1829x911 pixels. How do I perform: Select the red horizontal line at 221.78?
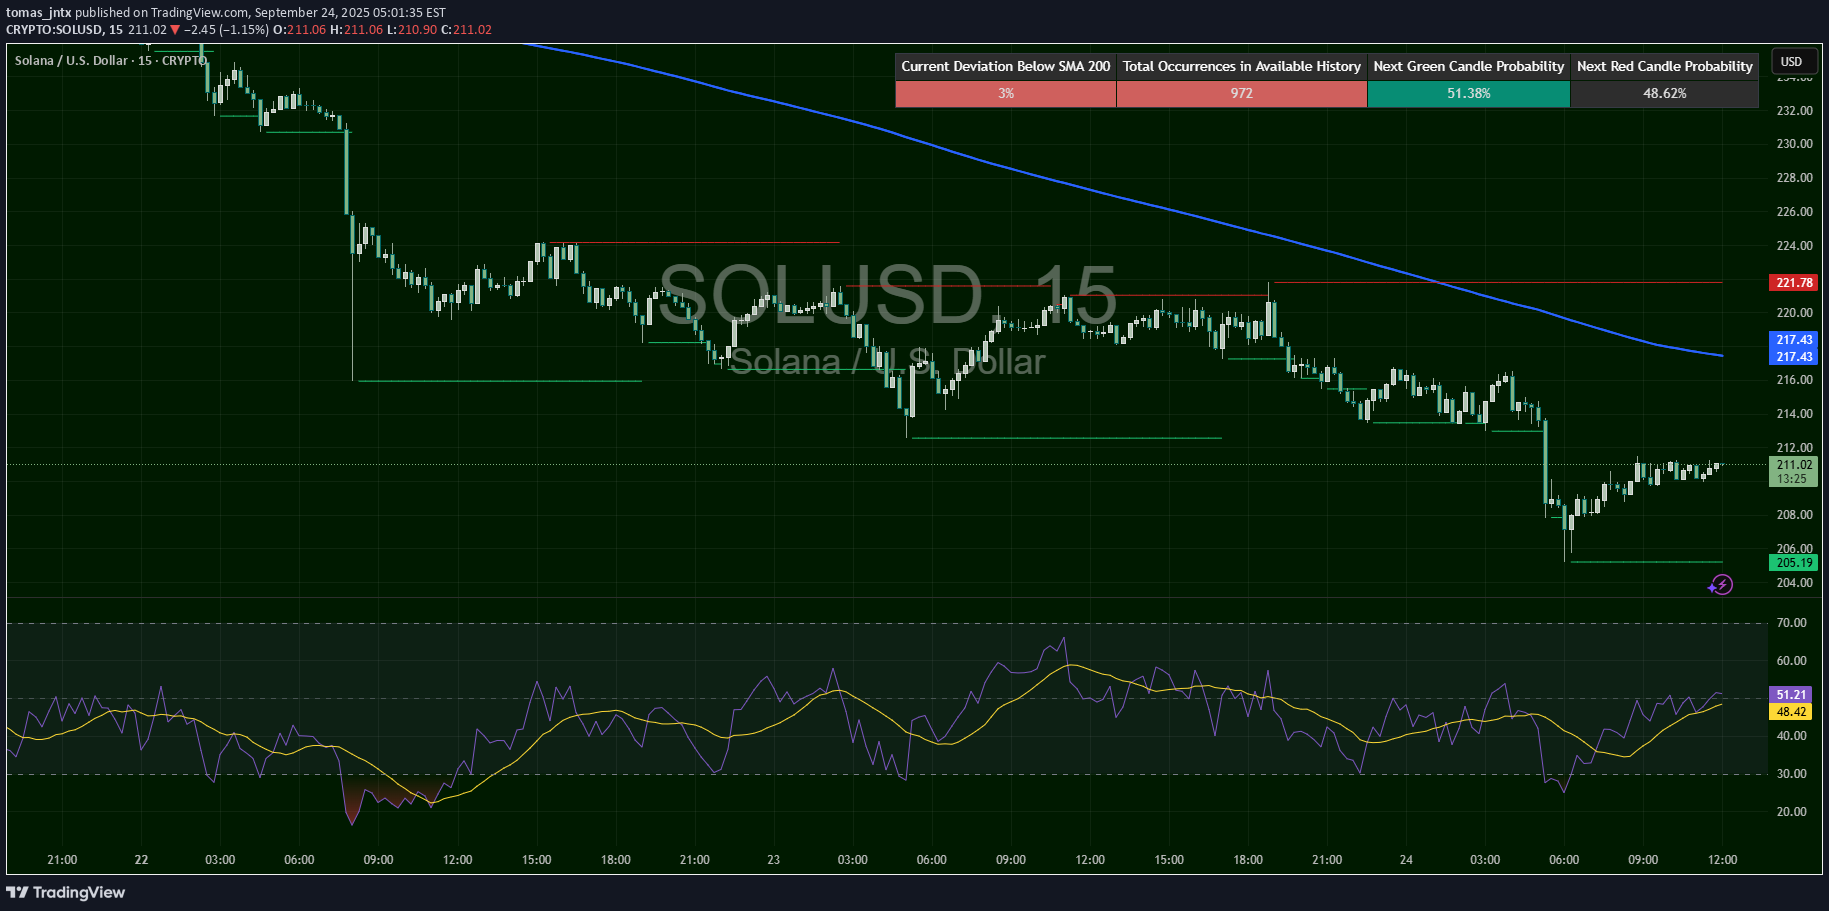pos(1500,282)
